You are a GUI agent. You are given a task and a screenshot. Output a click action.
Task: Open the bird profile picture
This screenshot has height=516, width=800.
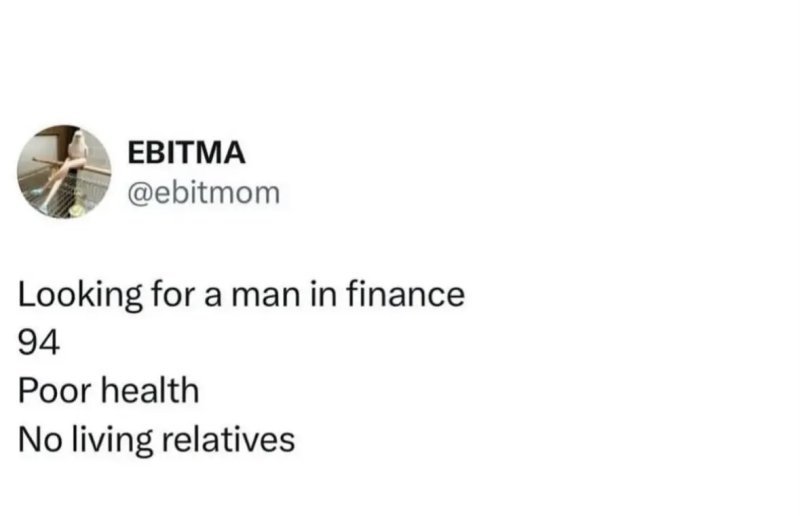64,171
